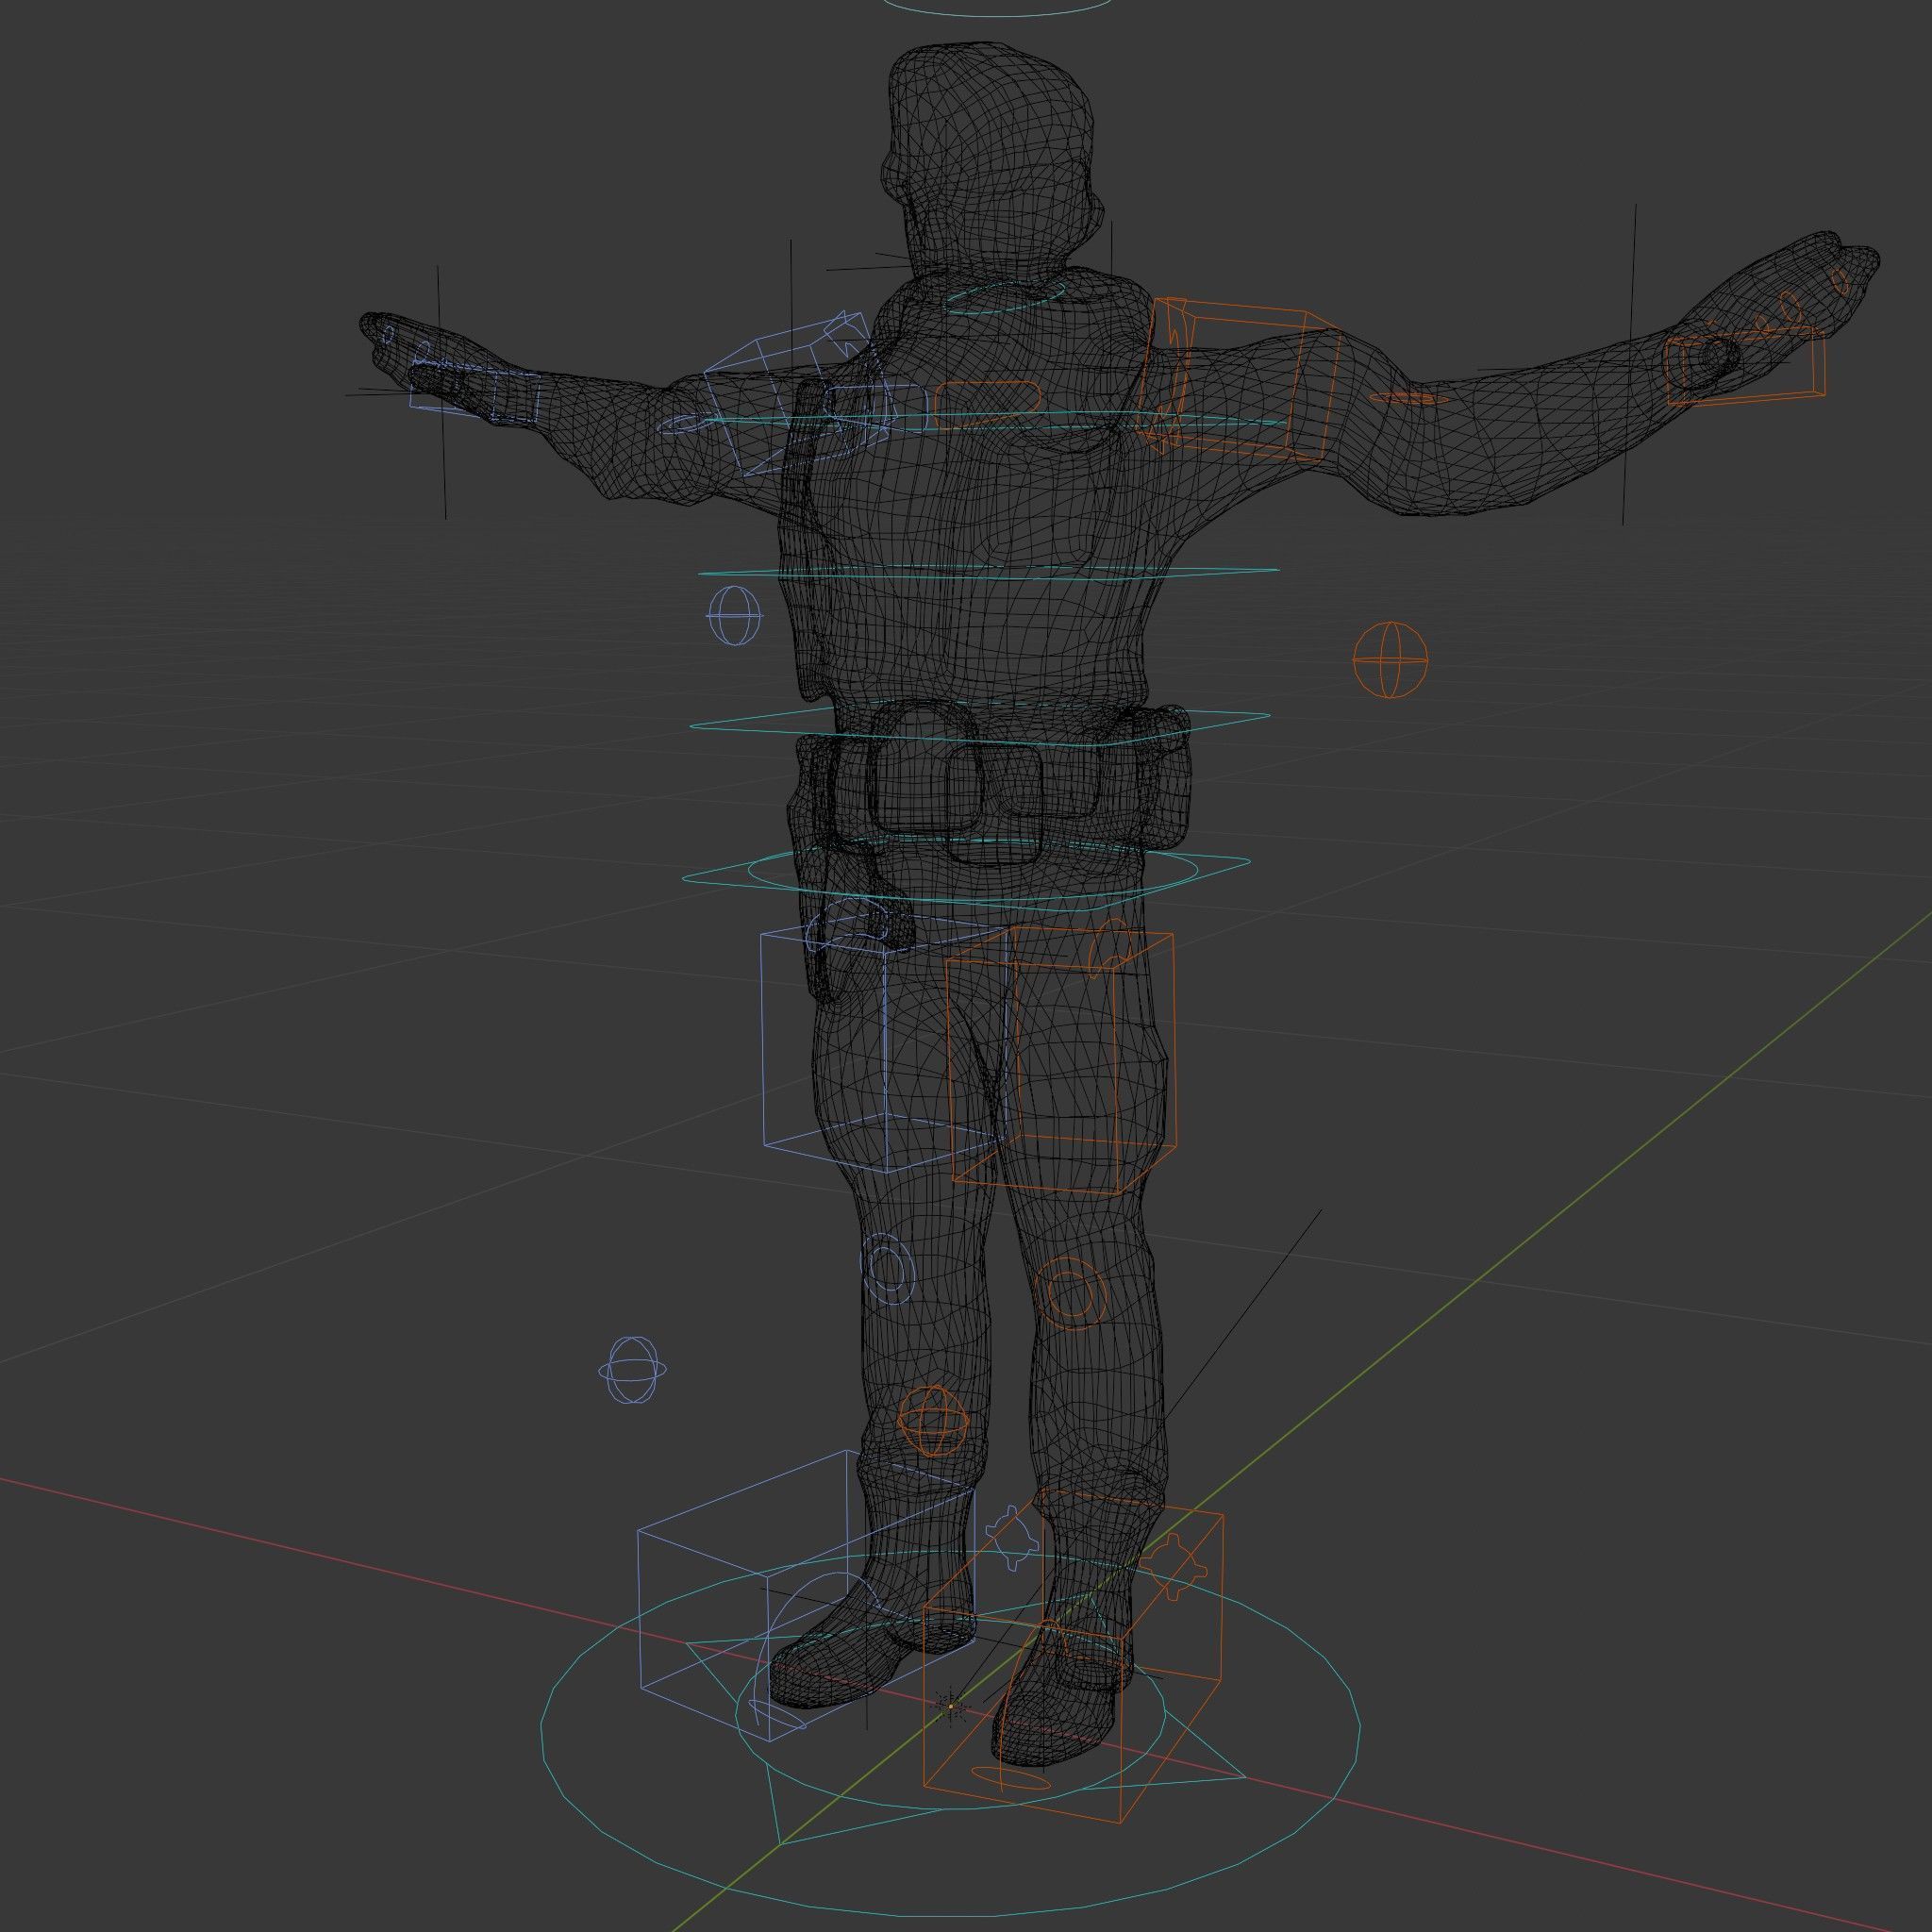Select the orange ellipse under the orange foot
The height and width of the screenshot is (1932, 1932).
coord(1011,1777)
